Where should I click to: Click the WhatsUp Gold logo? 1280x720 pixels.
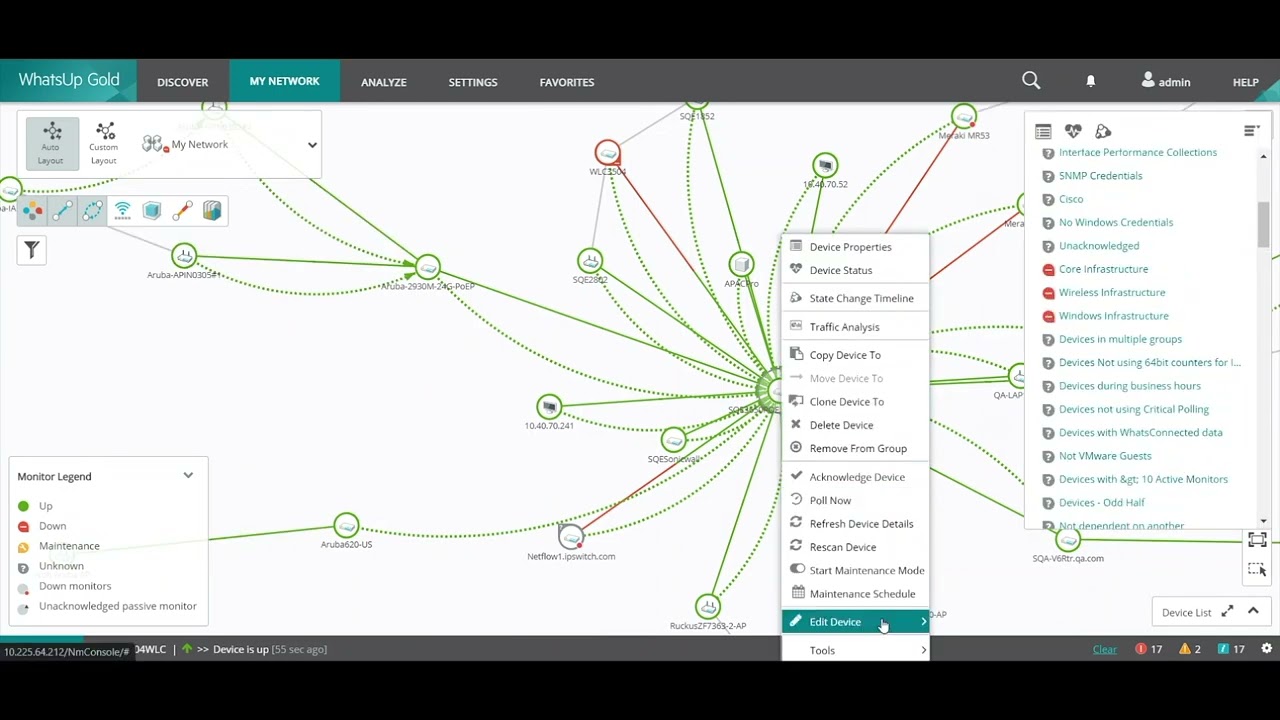pyautogui.click(x=69, y=80)
